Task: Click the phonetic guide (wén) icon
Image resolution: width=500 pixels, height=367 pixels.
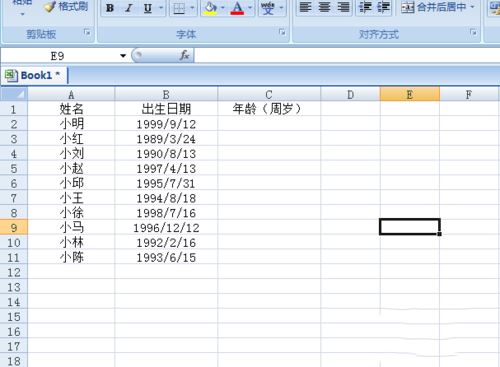Action: [268, 8]
